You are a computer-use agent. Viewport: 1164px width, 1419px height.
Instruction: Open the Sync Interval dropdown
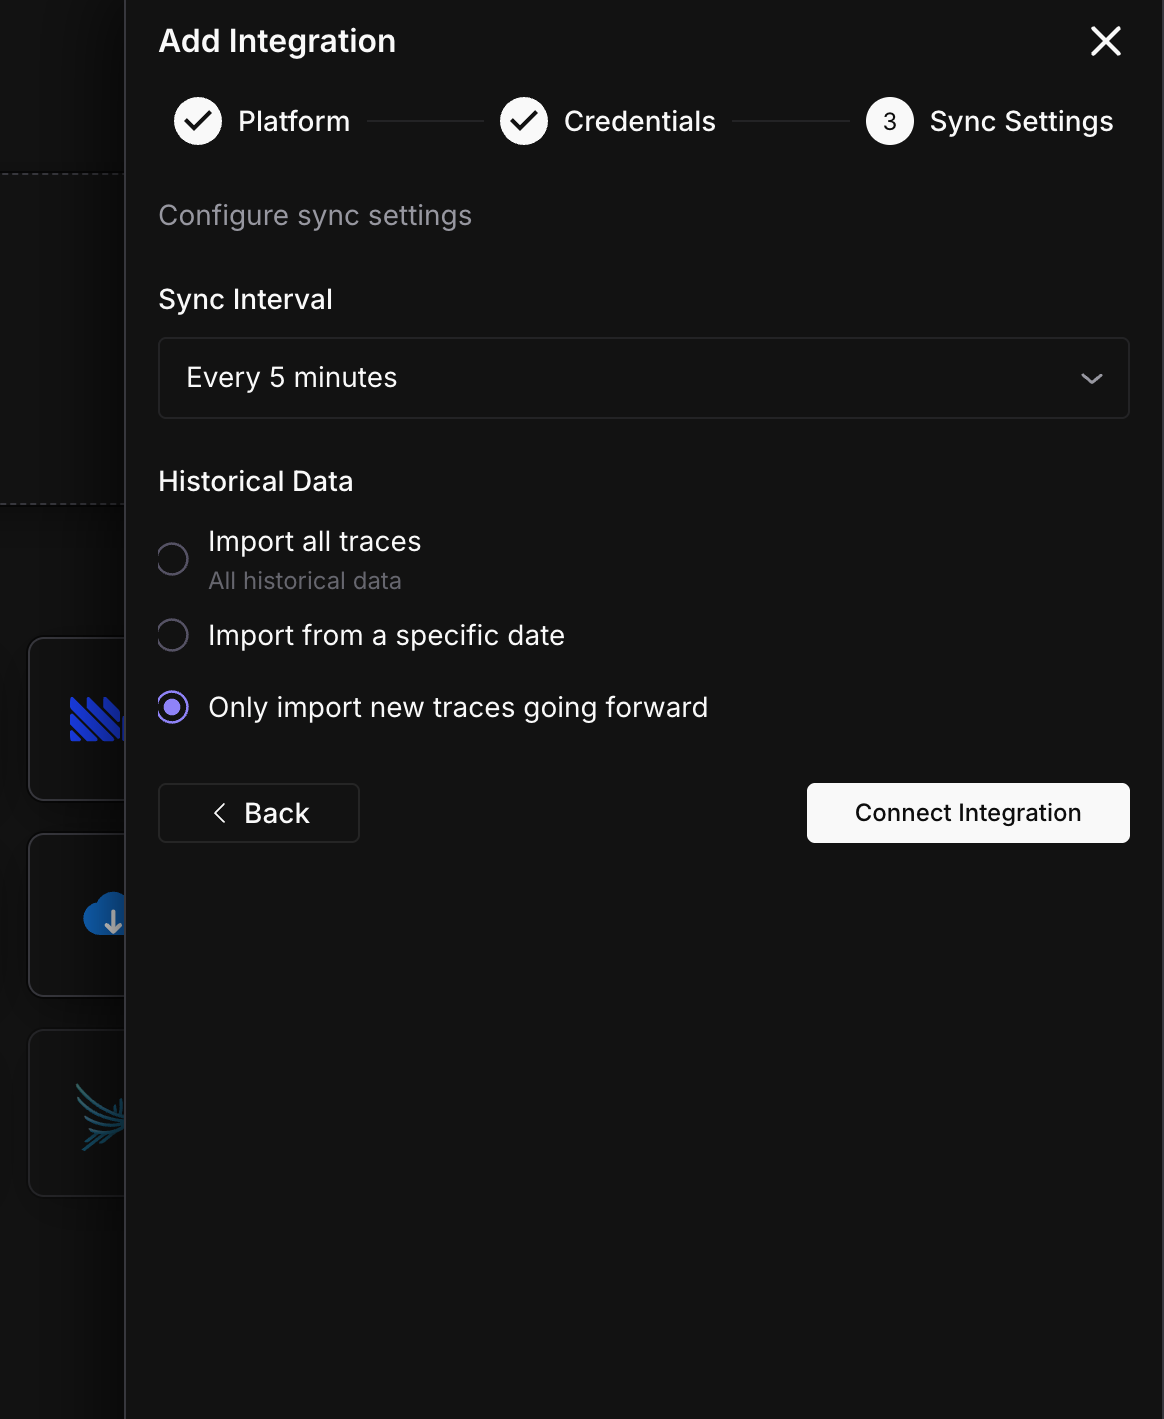[643, 378]
